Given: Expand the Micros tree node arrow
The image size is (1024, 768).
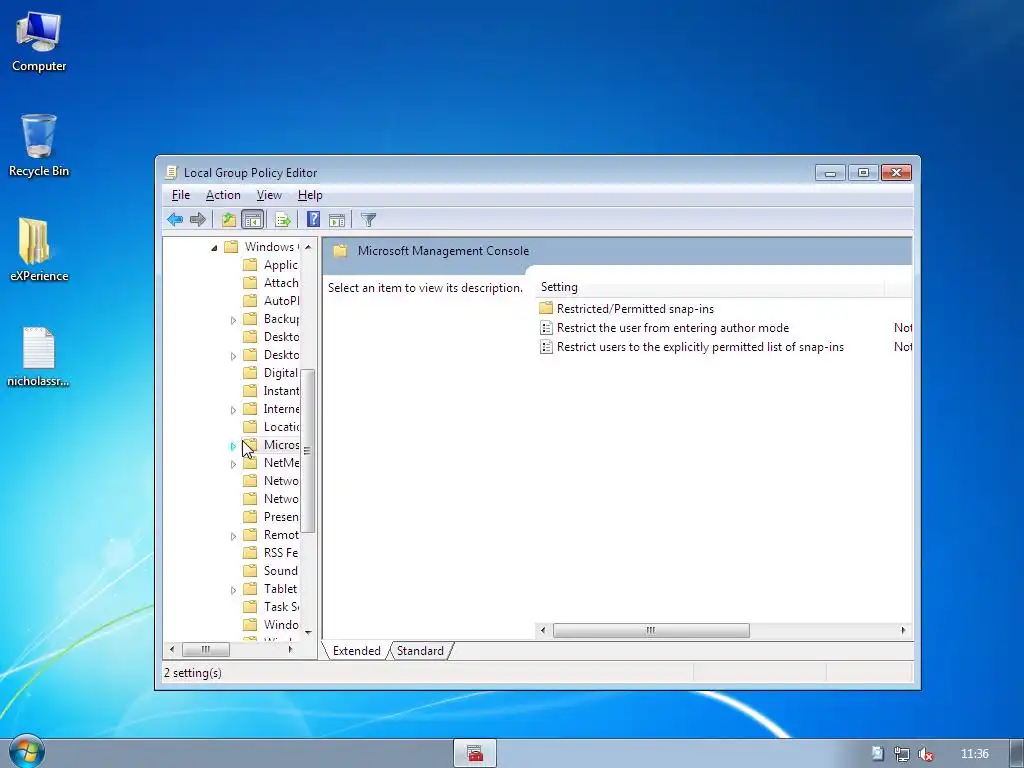Looking at the screenshot, I should (x=233, y=446).
